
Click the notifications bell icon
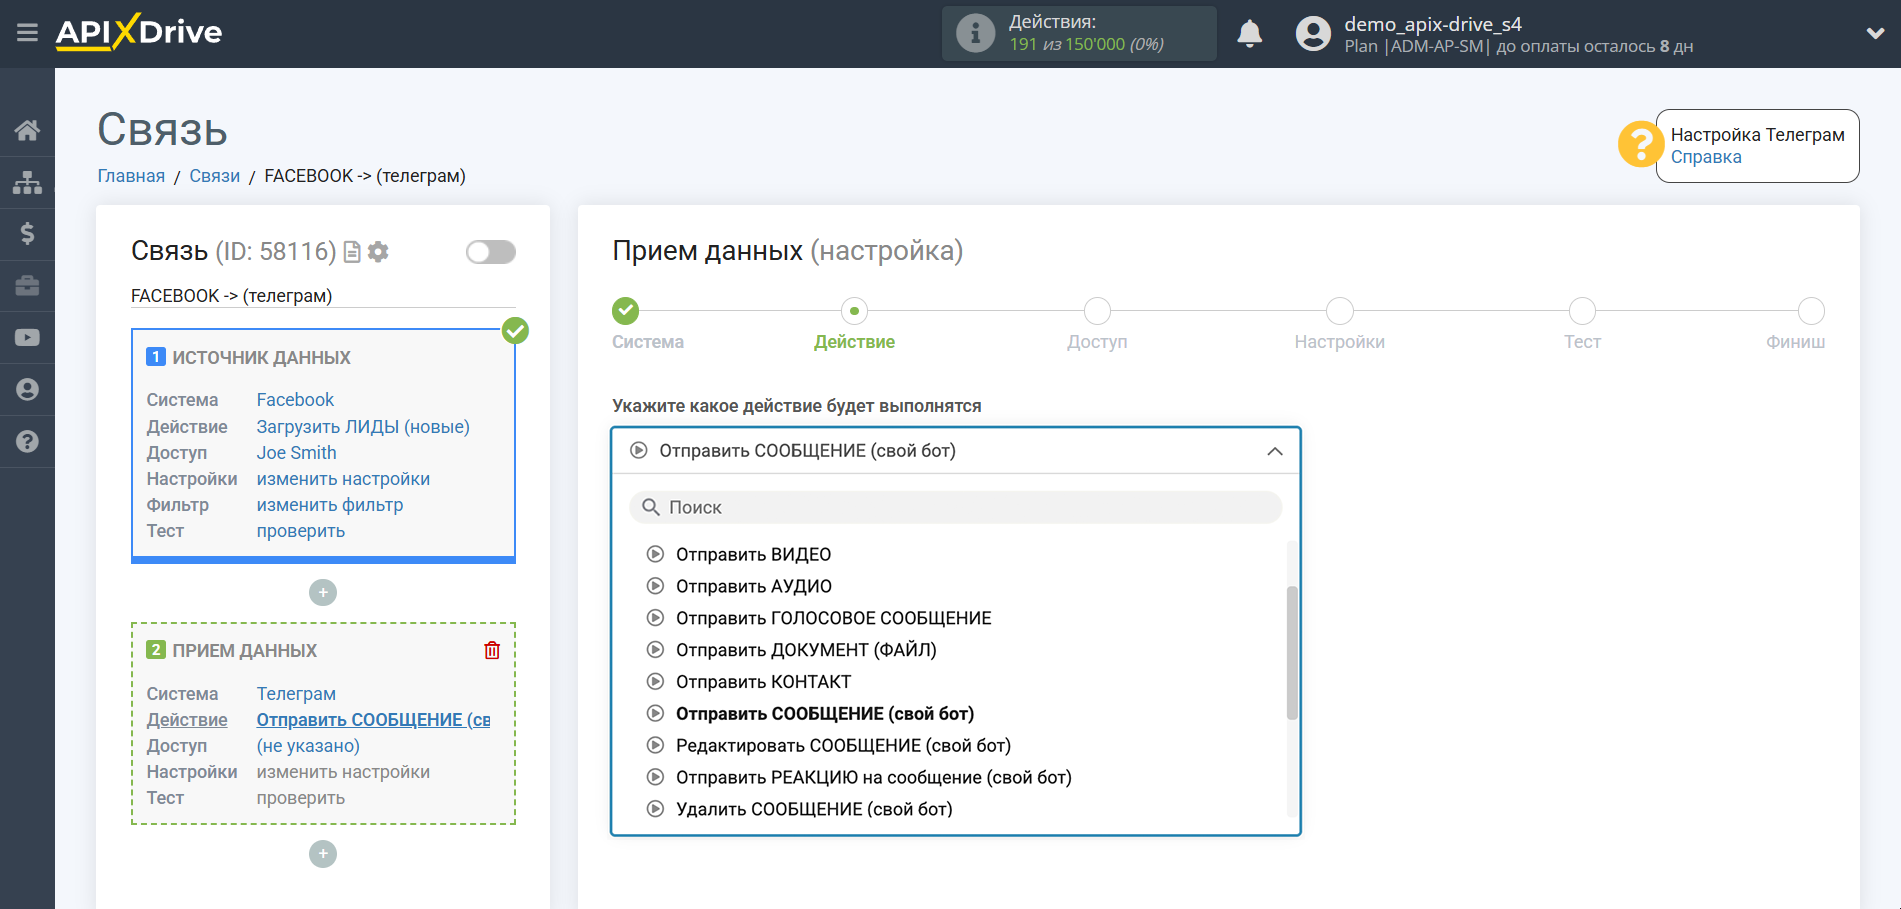coord(1249,34)
